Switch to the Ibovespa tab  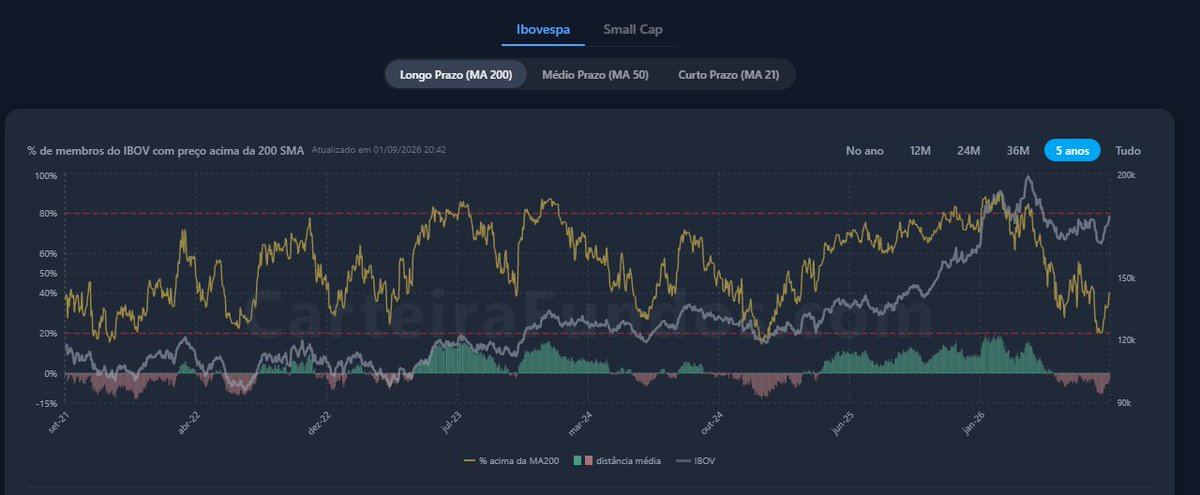(543, 30)
